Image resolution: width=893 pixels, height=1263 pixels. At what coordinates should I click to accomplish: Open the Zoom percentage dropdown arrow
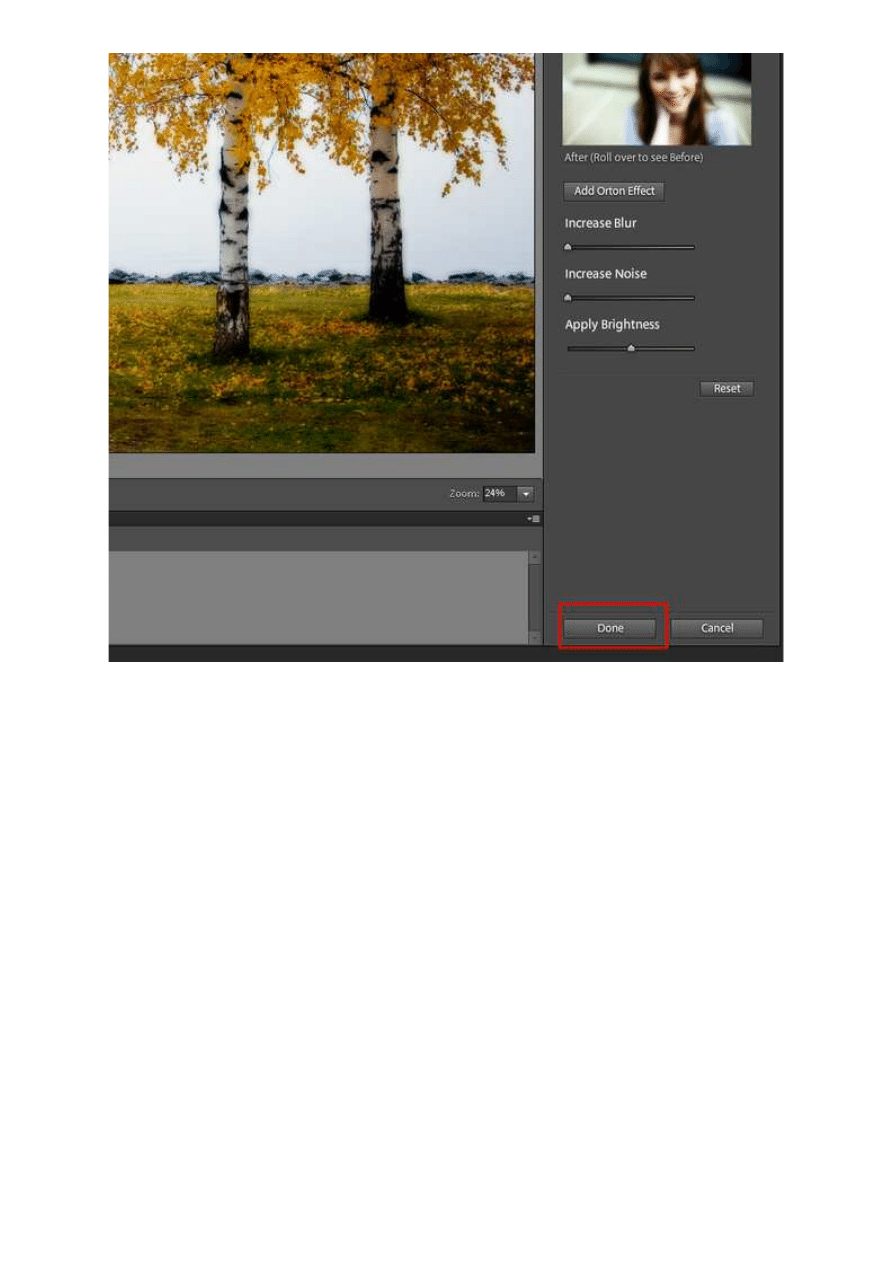point(525,493)
